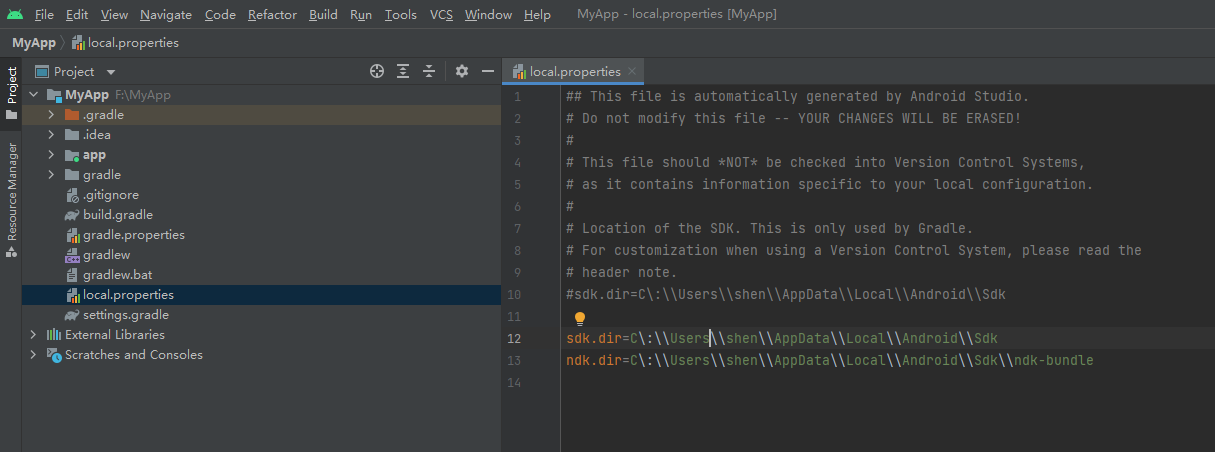The width and height of the screenshot is (1215, 452).
Task: Click commented #sdk.dir line 10
Action: pyautogui.click(x=786, y=294)
